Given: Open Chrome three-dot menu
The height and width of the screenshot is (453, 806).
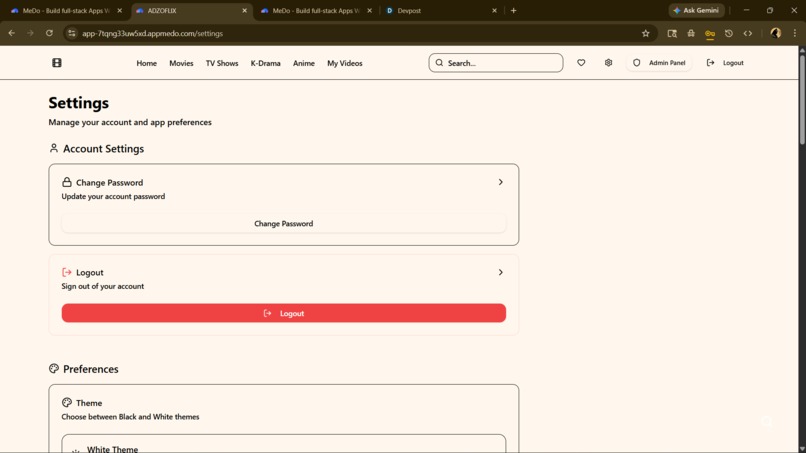Looking at the screenshot, I should click(x=795, y=33).
